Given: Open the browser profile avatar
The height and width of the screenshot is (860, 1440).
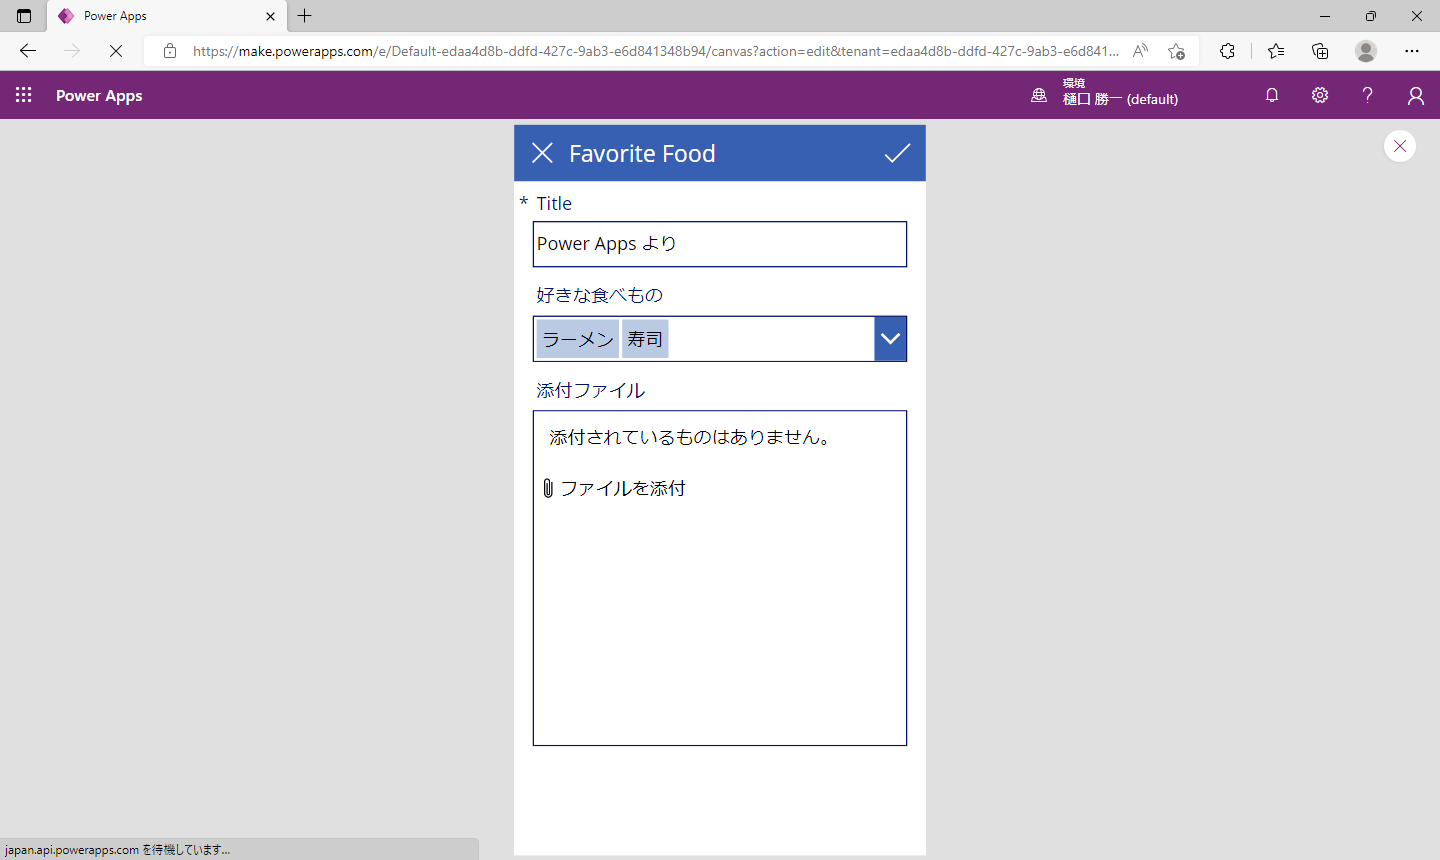Looking at the screenshot, I should click(1366, 50).
